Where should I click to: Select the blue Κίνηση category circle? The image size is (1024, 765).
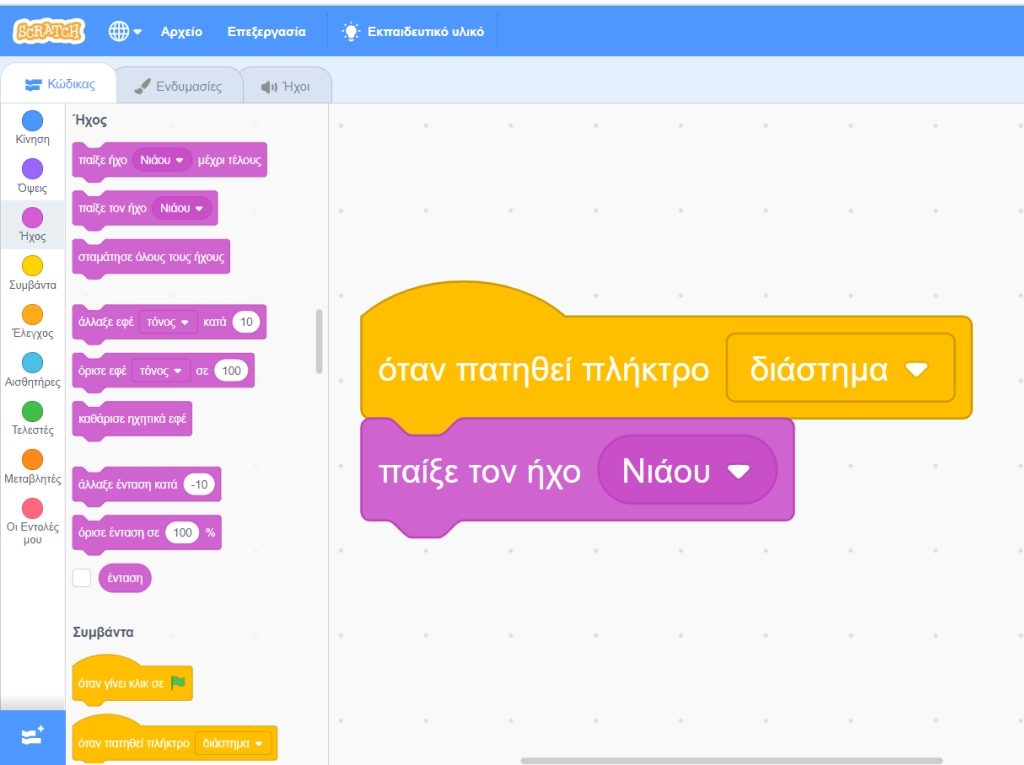33,121
